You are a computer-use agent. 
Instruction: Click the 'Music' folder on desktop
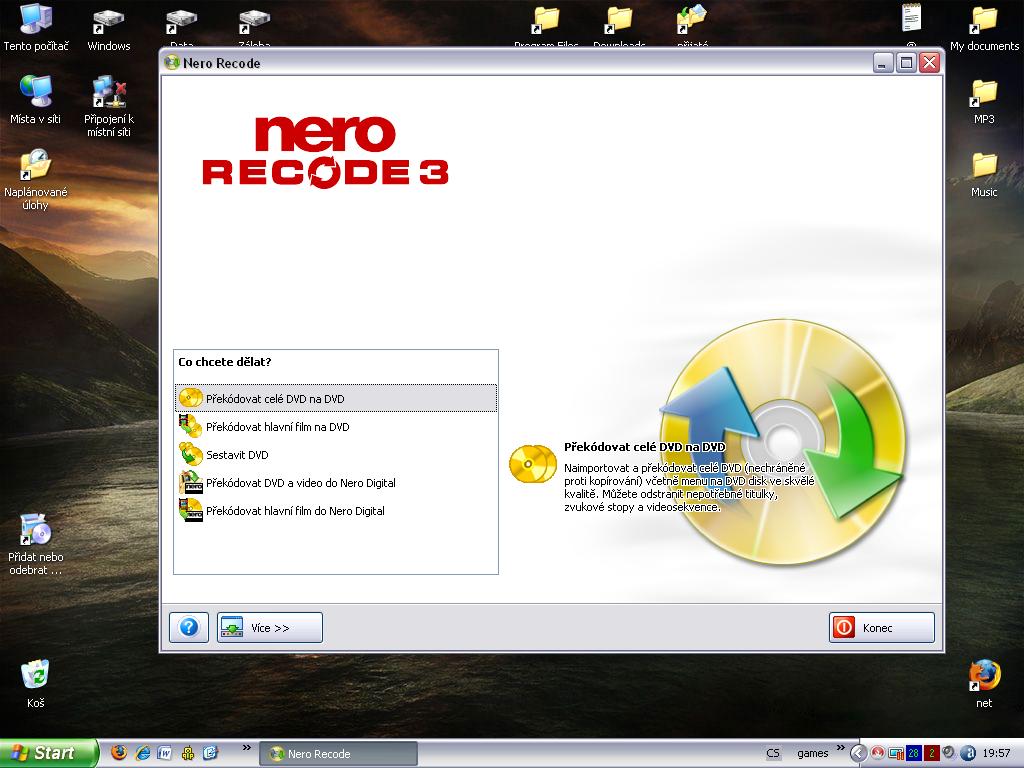coord(984,174)
